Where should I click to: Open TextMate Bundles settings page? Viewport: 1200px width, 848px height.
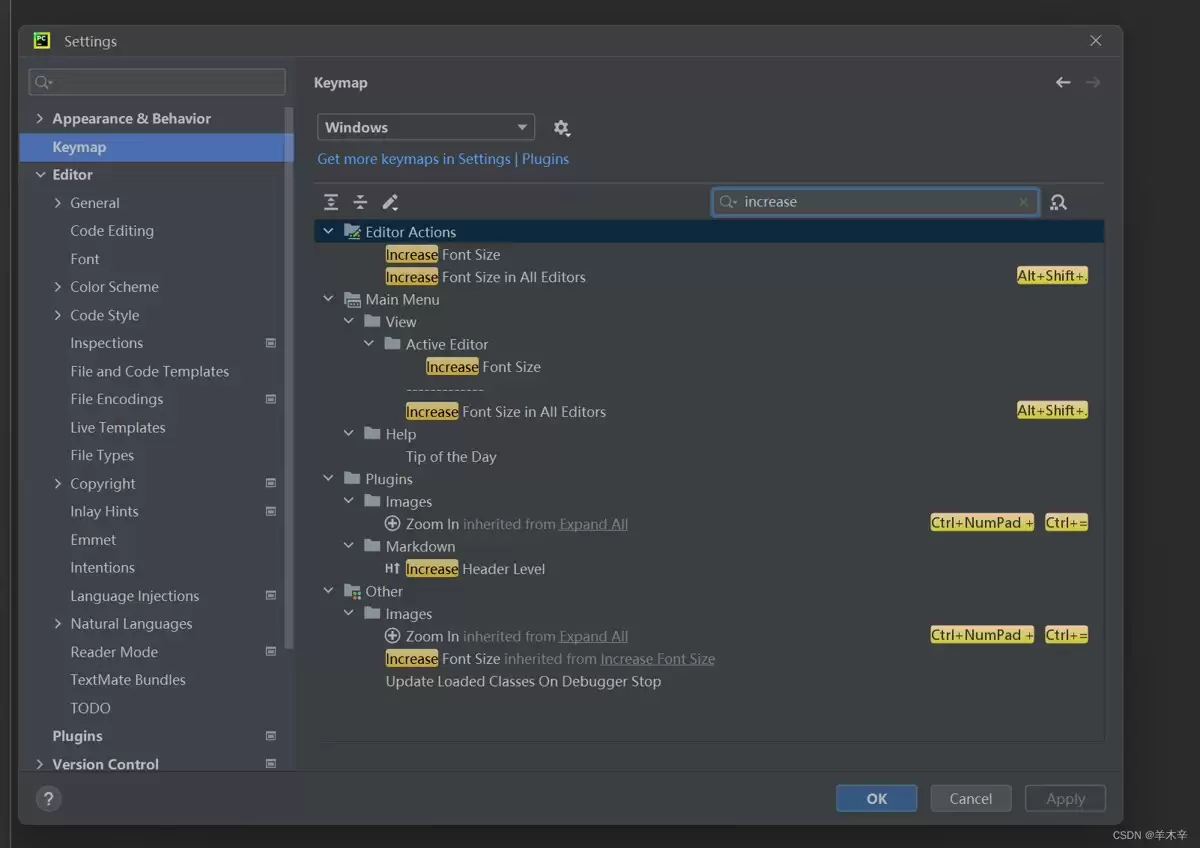click(x=128, y=680)
